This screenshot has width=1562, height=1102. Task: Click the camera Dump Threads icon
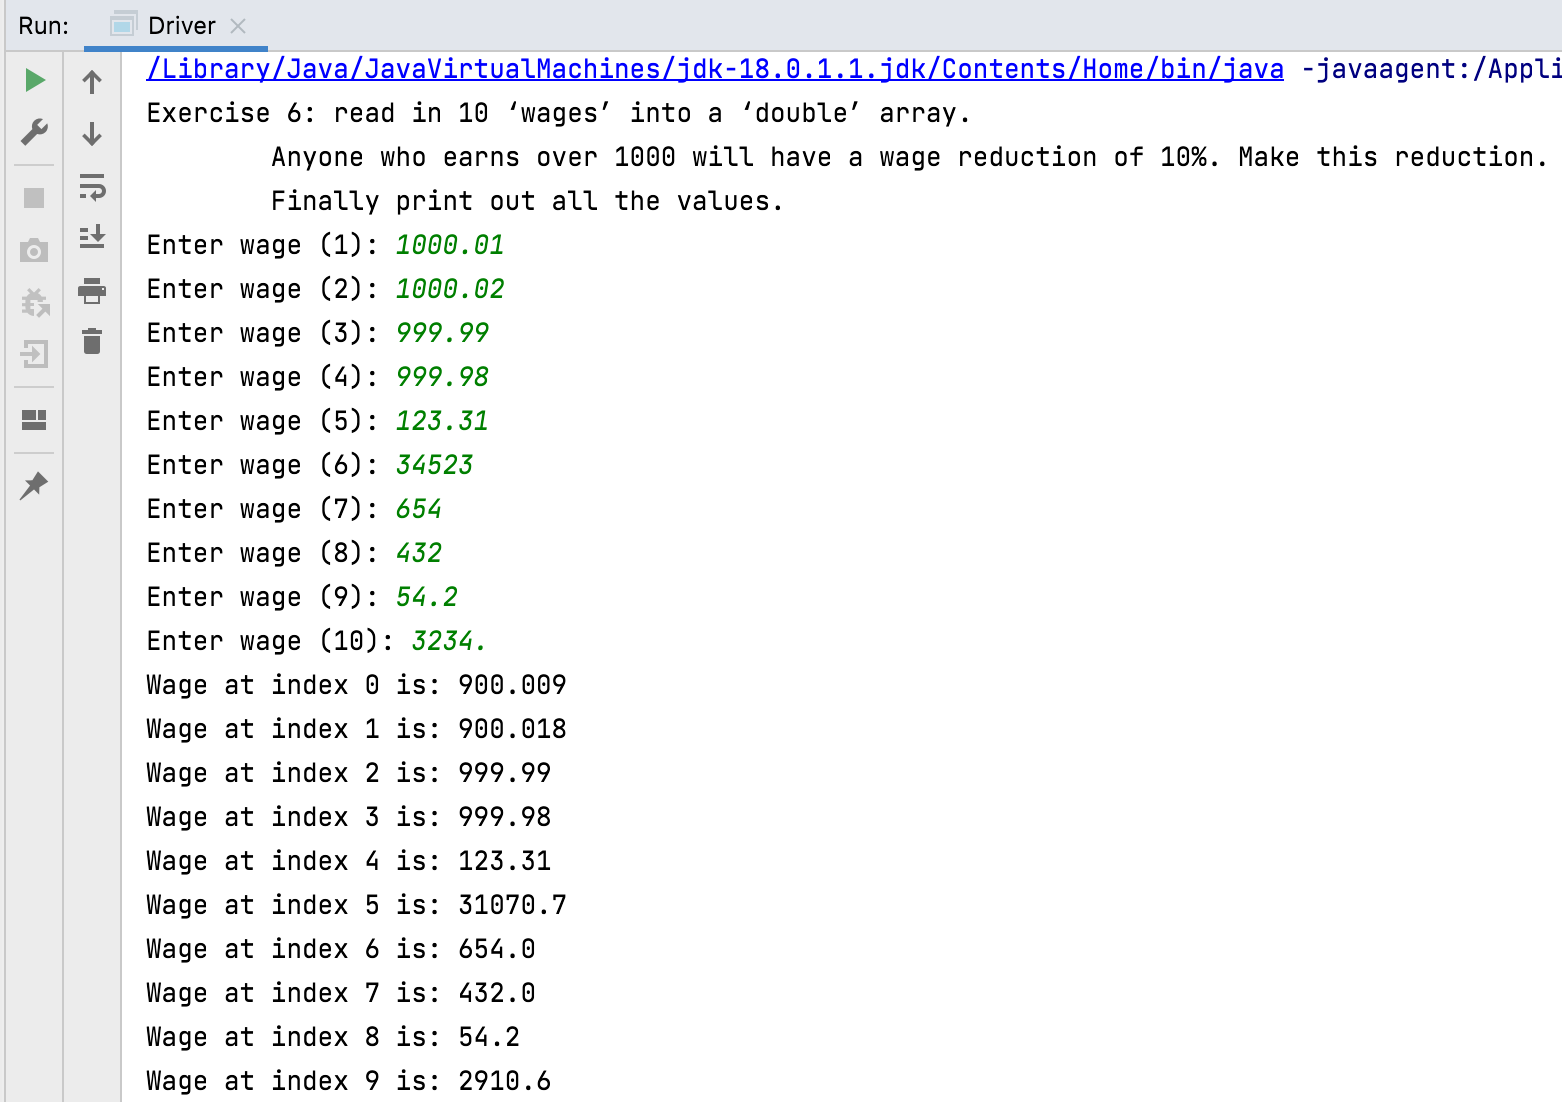(34, 250)
